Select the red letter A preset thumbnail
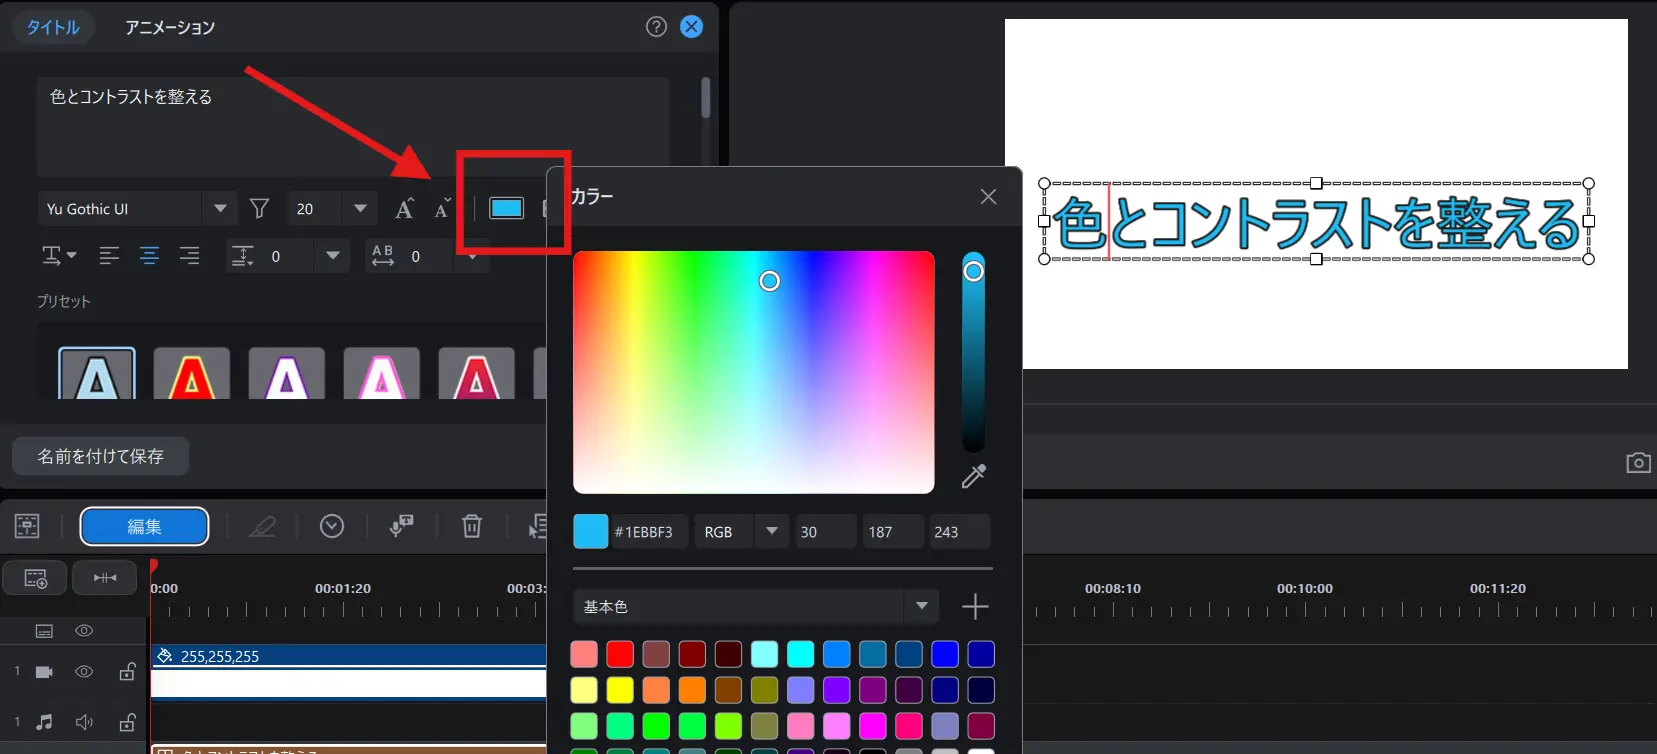This screenshot has height=754, width=1657. pos(192,374)
